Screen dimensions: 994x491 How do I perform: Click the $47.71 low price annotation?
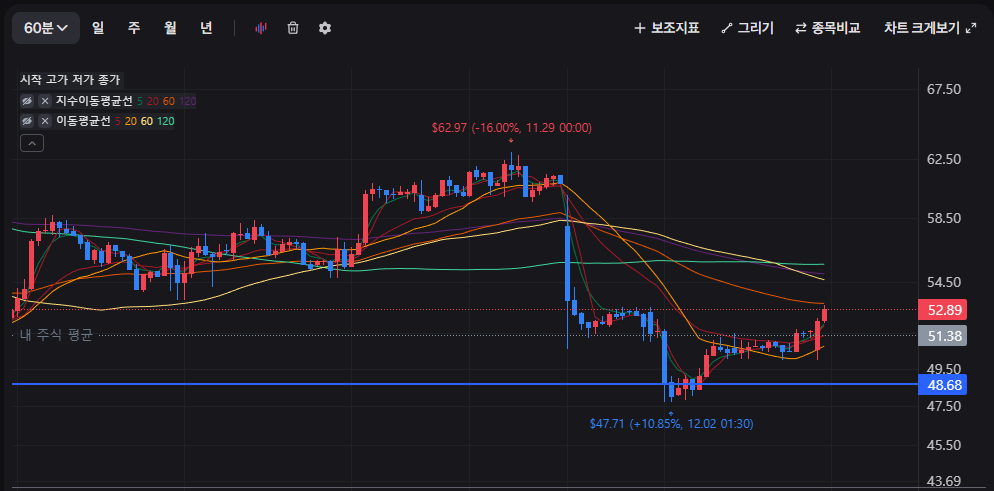point(671,423)
